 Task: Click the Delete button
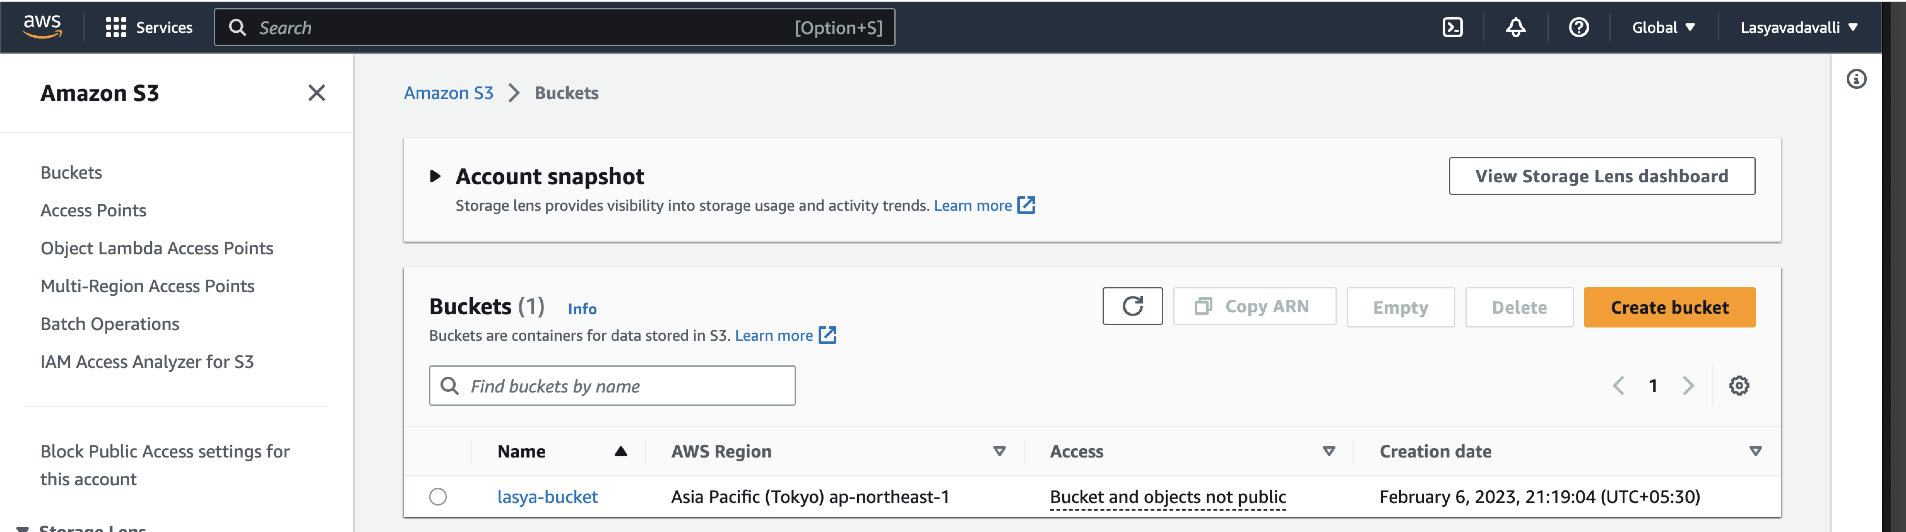[x=1519, y=307]
